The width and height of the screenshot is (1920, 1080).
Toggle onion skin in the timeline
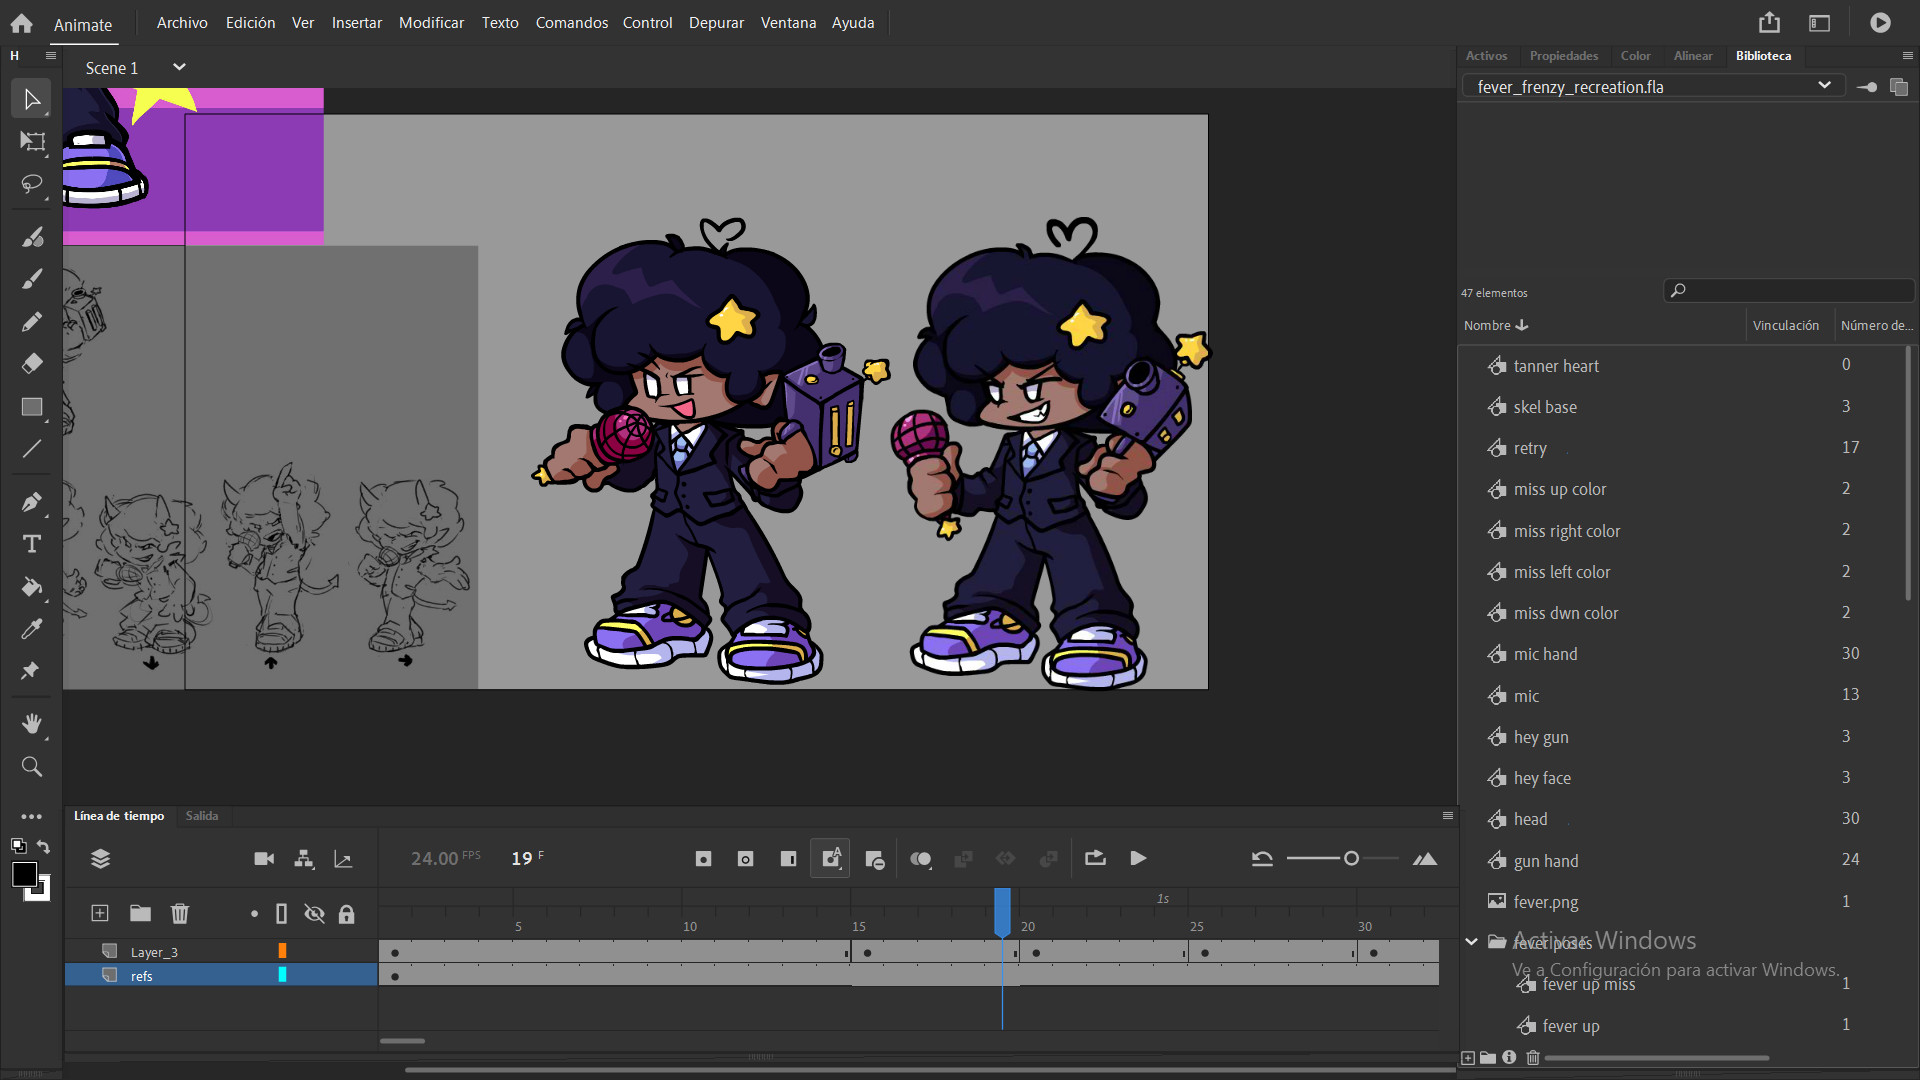[x=920, y=859]
